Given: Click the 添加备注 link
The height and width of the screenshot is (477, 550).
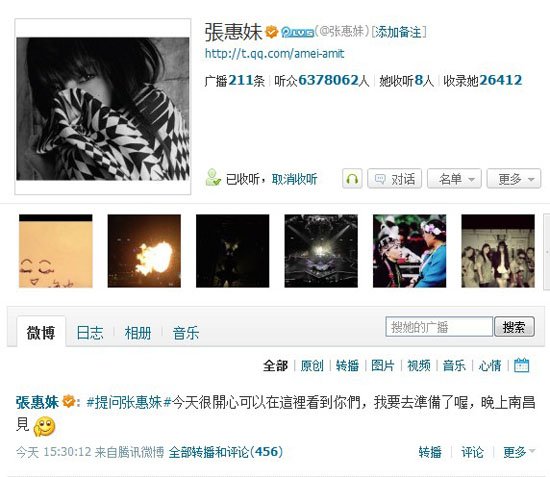Looking at the screenshot, I should (x=399, y=32).
